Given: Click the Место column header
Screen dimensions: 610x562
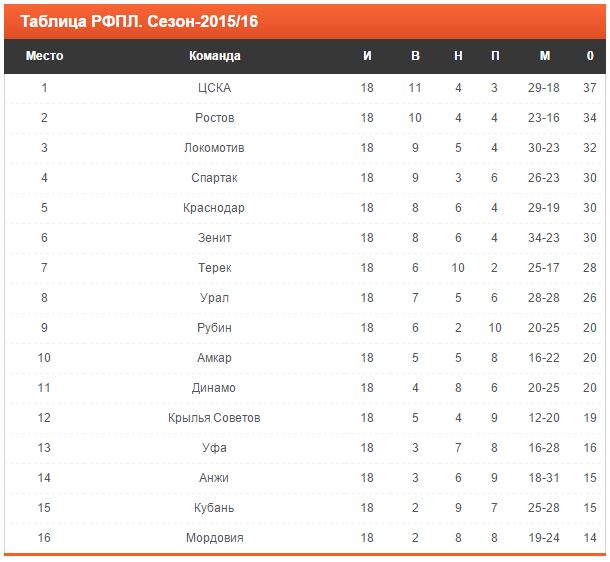Looking at the screenshot, I should click(x=44, y=56).
